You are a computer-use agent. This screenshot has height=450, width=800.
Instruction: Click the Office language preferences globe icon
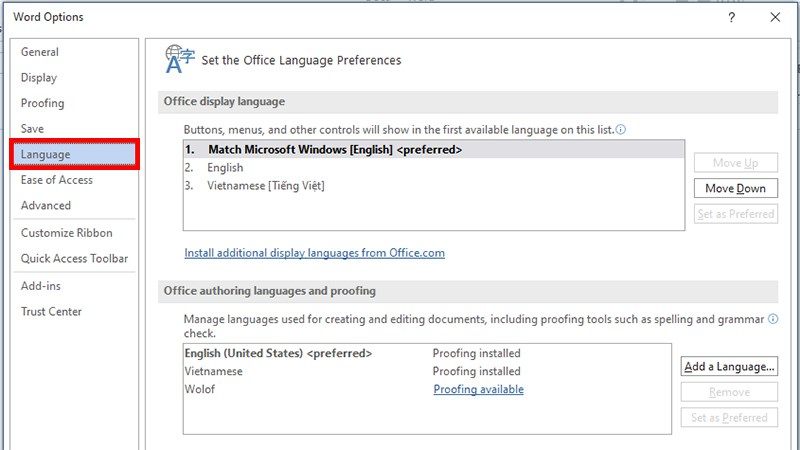[179, 59]
